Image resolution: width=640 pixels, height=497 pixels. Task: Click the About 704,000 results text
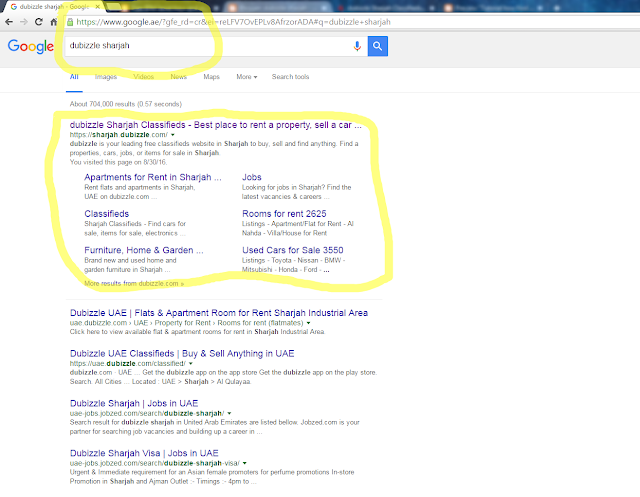[126, 104]
